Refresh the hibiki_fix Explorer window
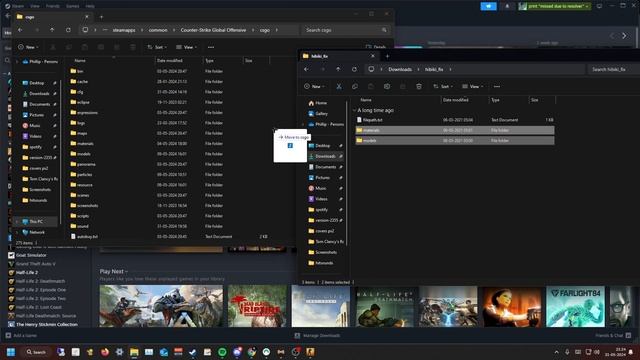 pyautogui.click(x=354, y=69)
